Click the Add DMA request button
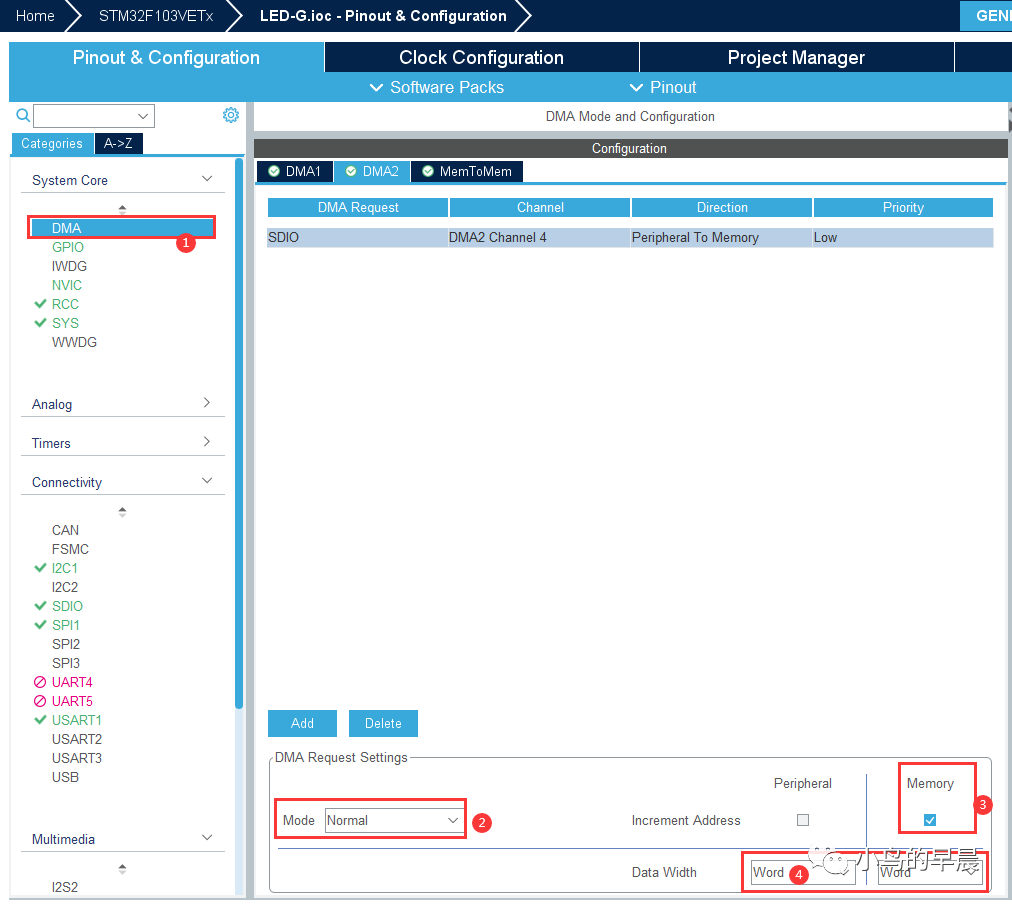Image resolution: width=1012 pixels, height=904 pixels. click(x=302, y=723)
